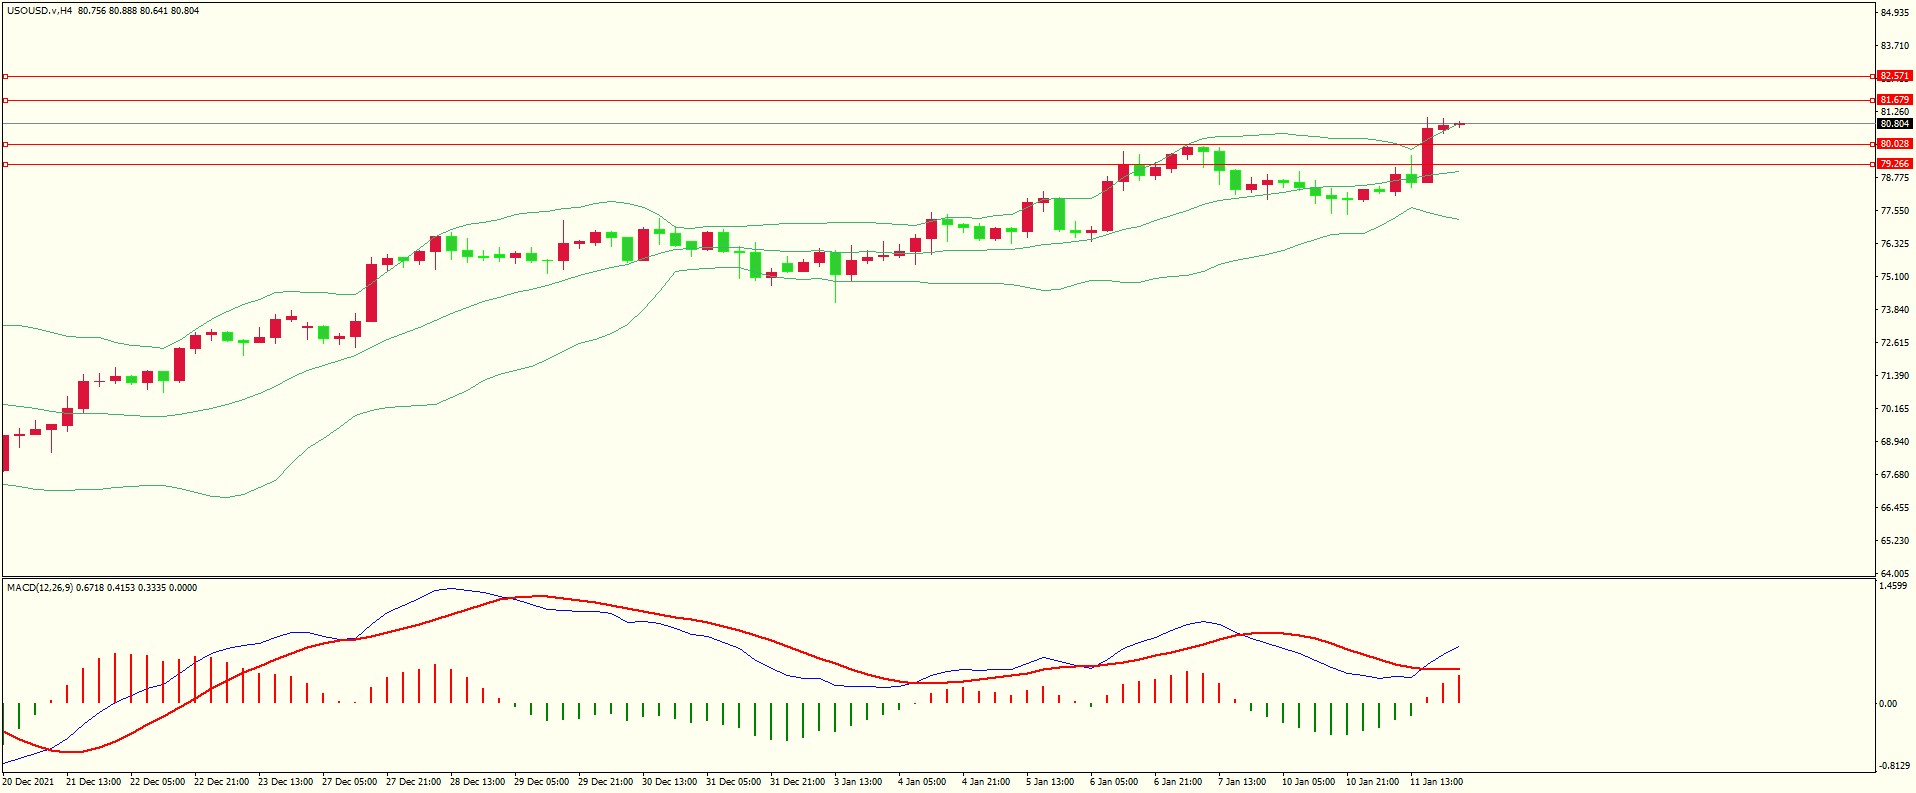Click the 22 Dec 21:00 time label
This screenshot has width=1916, height=793.
point(221,782)
